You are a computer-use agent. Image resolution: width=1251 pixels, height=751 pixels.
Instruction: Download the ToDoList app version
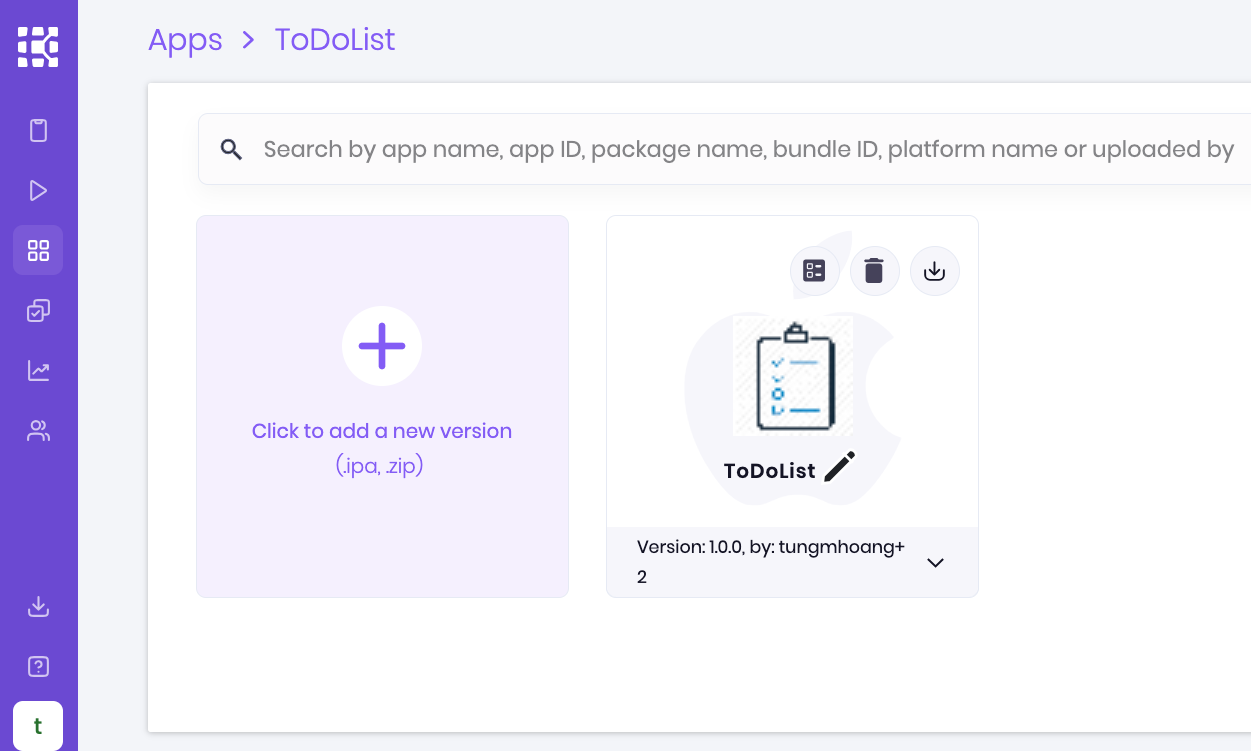coord(935,271)
